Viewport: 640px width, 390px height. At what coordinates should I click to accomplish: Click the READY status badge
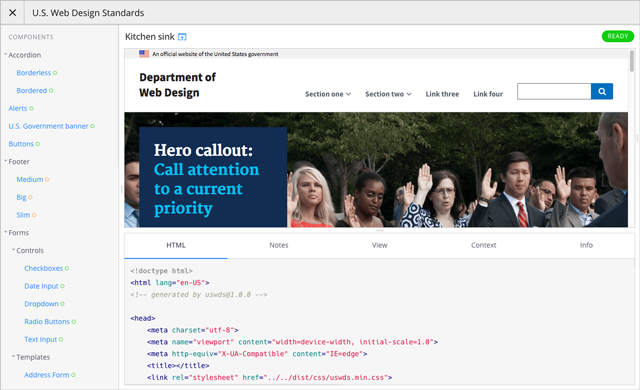[618, 36]
